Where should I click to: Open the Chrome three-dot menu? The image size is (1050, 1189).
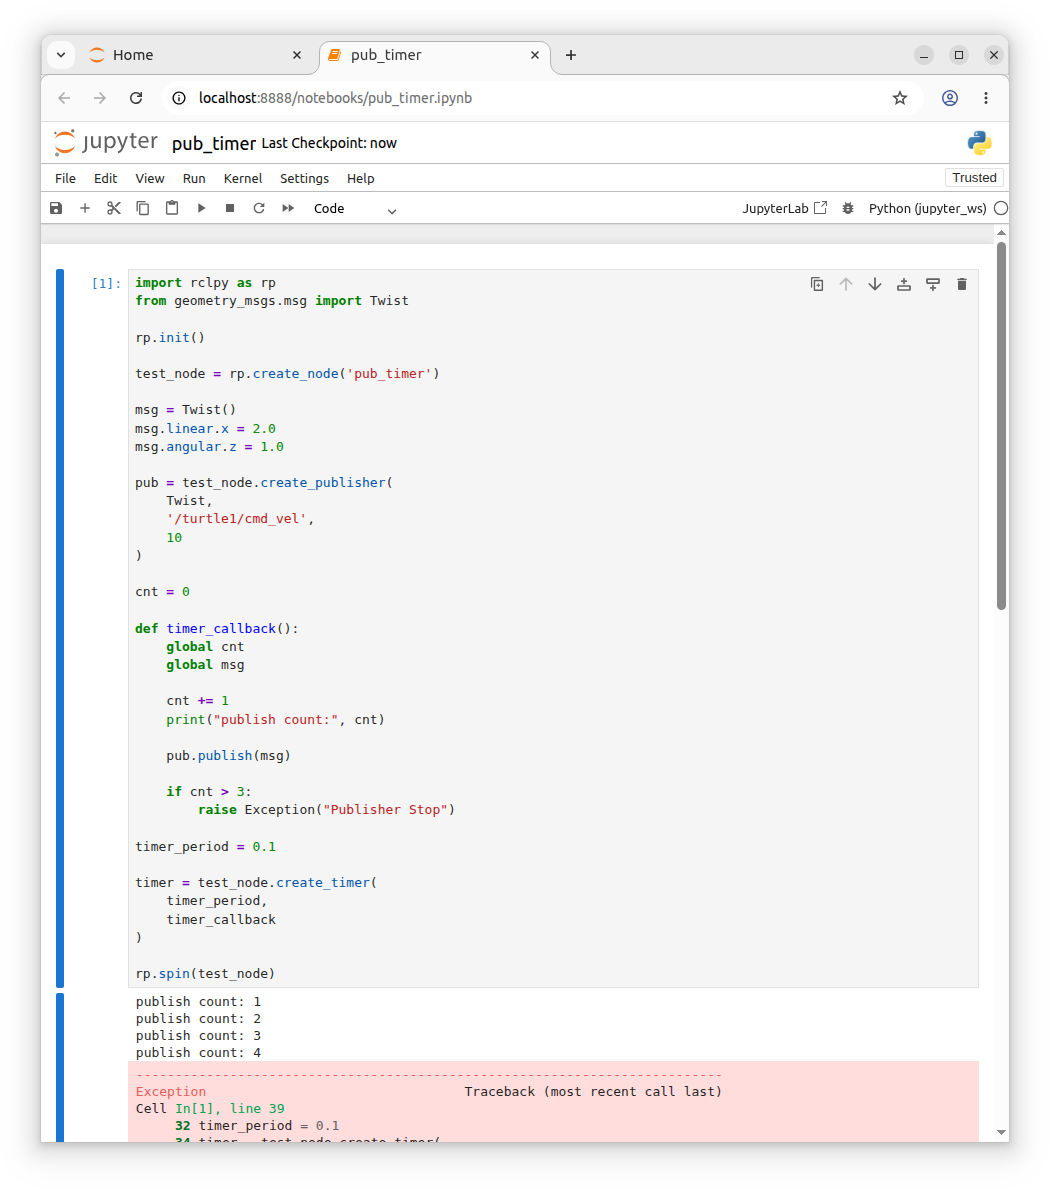(x=986, y=98)
